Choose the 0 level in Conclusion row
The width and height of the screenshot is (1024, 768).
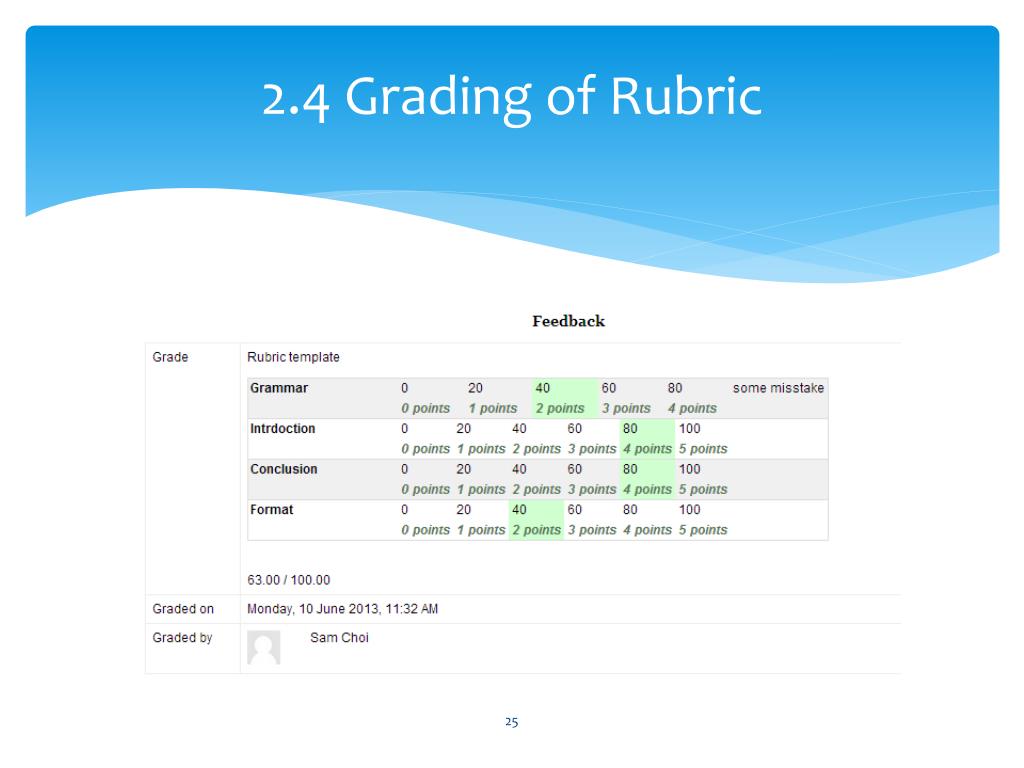click(425, 479)
